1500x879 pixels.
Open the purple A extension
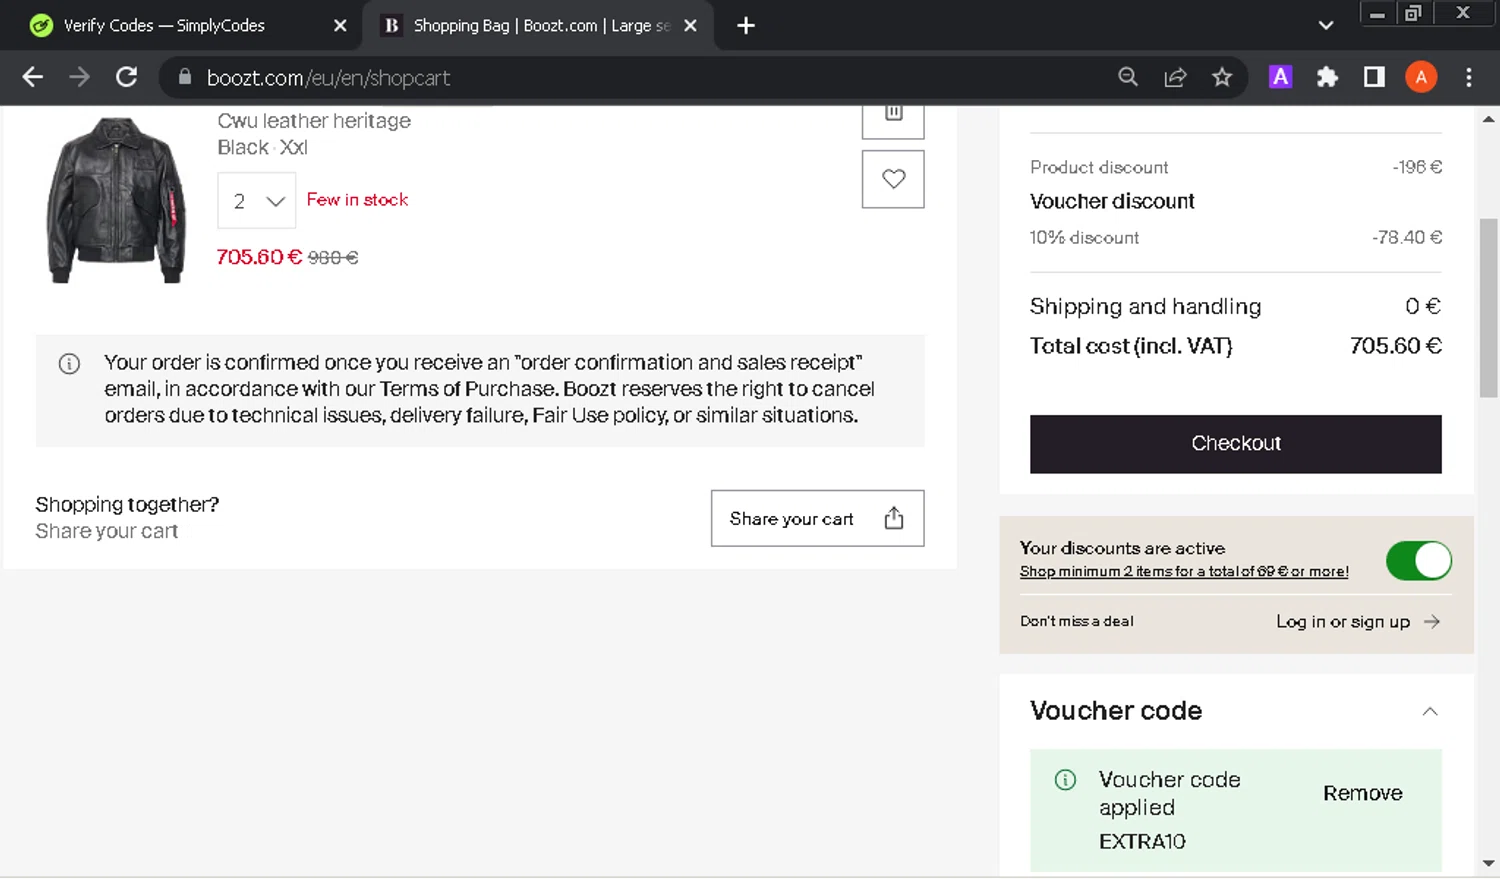pyautogui.click(x=1280, y=77)
